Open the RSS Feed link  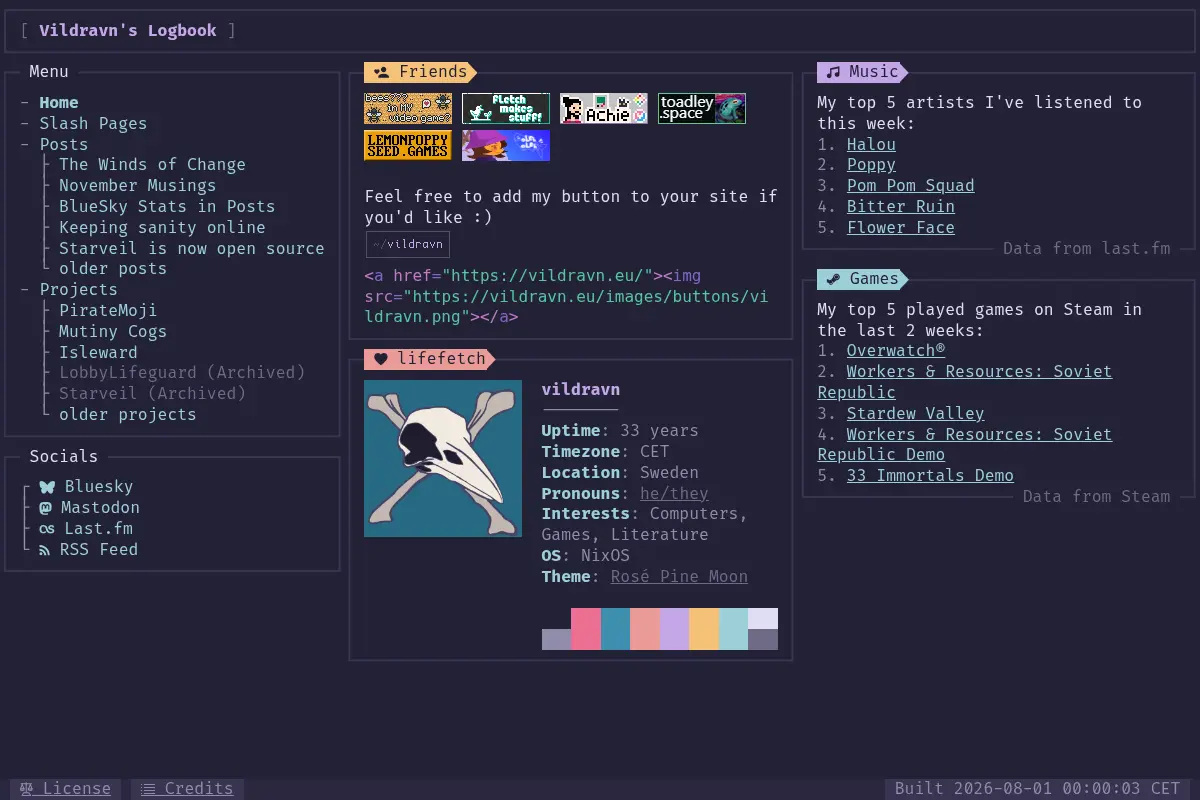(x=99, y=550)
